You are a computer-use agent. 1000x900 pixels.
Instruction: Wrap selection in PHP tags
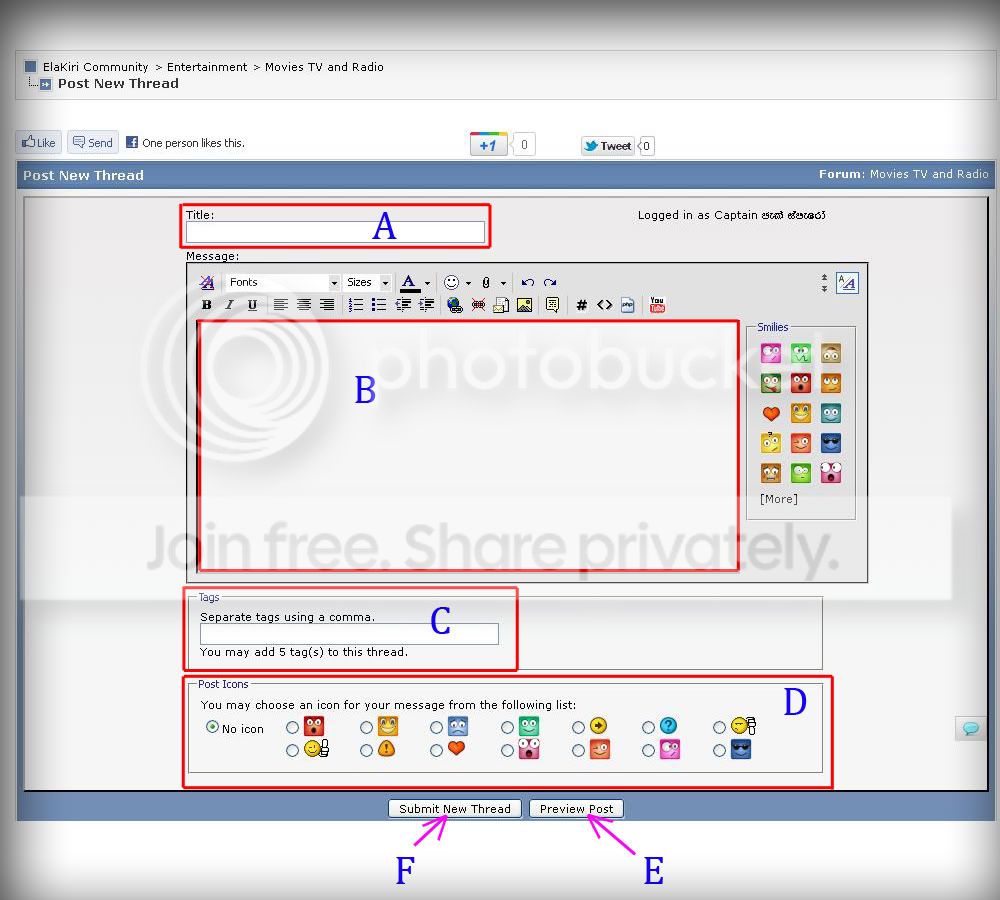tap(628, 305)
